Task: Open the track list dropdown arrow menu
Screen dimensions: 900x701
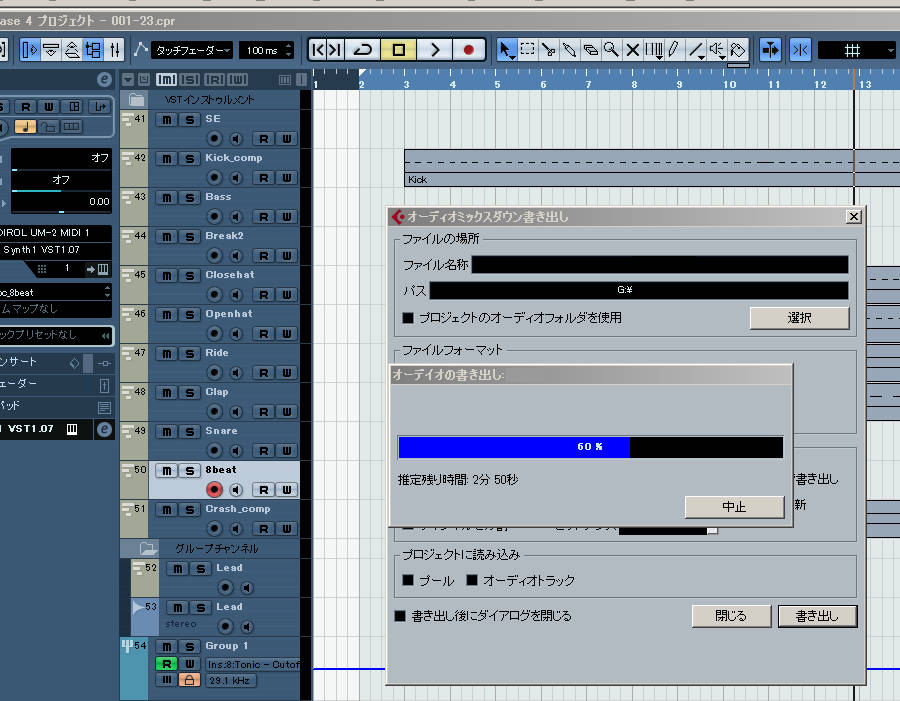Action: coord(128,79)
